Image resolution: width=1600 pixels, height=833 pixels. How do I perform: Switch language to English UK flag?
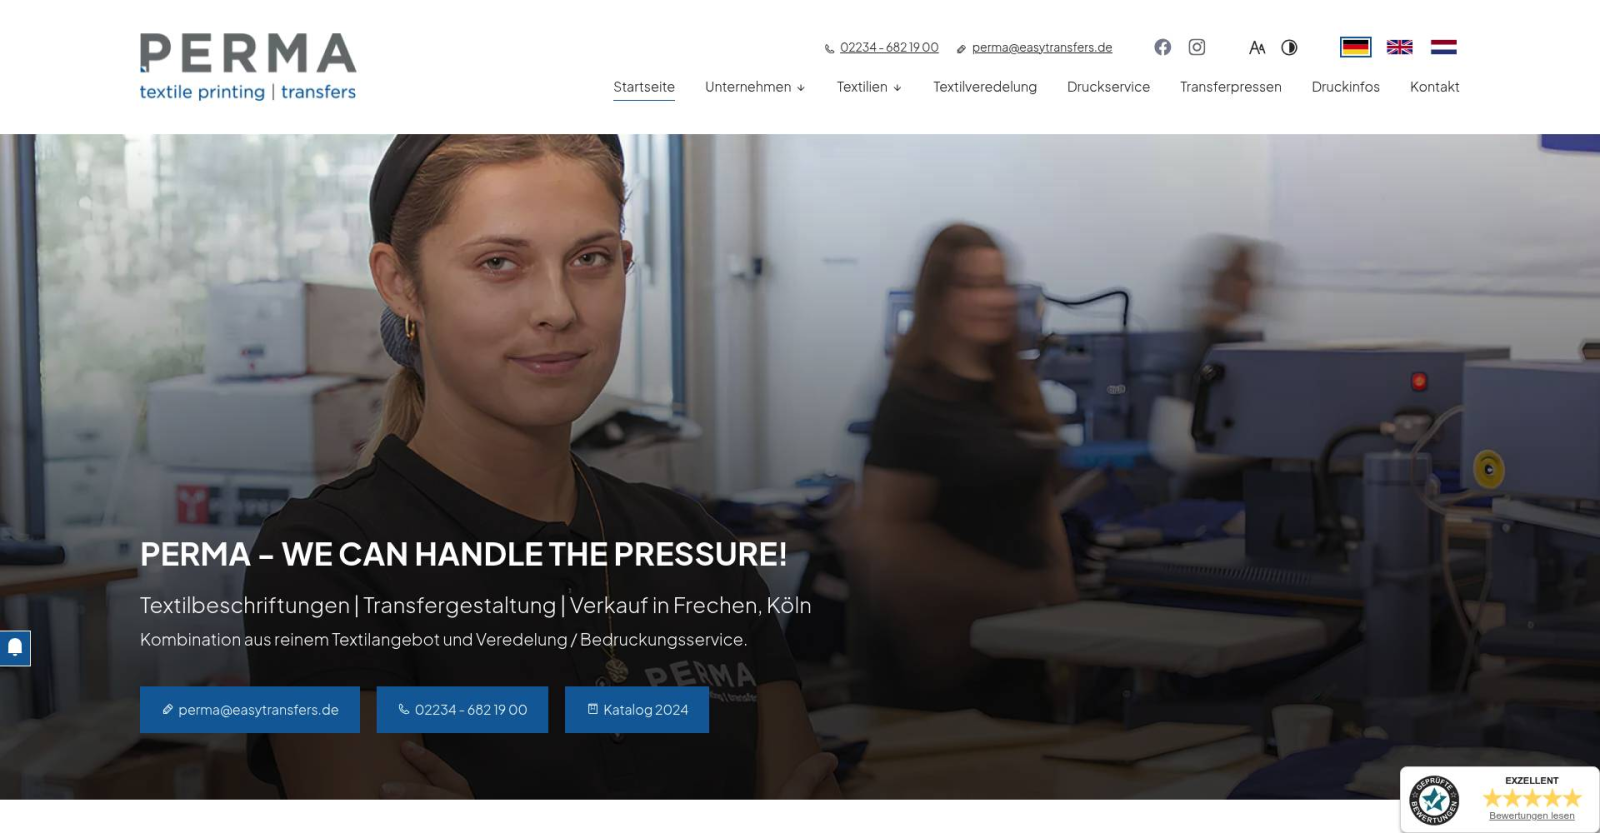[1400, 47]
